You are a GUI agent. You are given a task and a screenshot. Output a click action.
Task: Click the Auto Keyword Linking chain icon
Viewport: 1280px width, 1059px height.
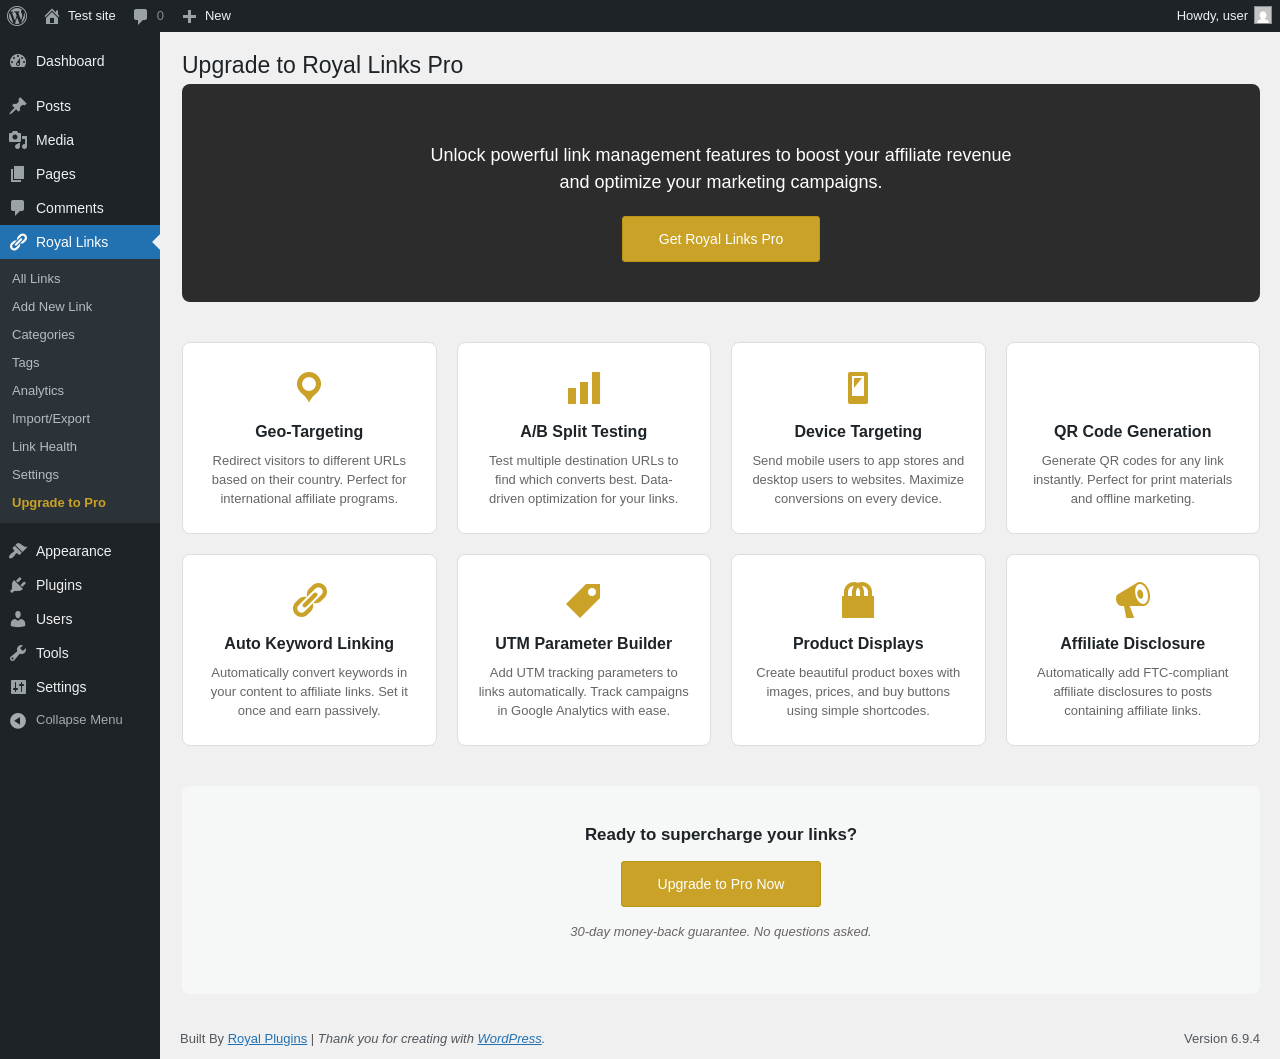[x=309, y=600]
